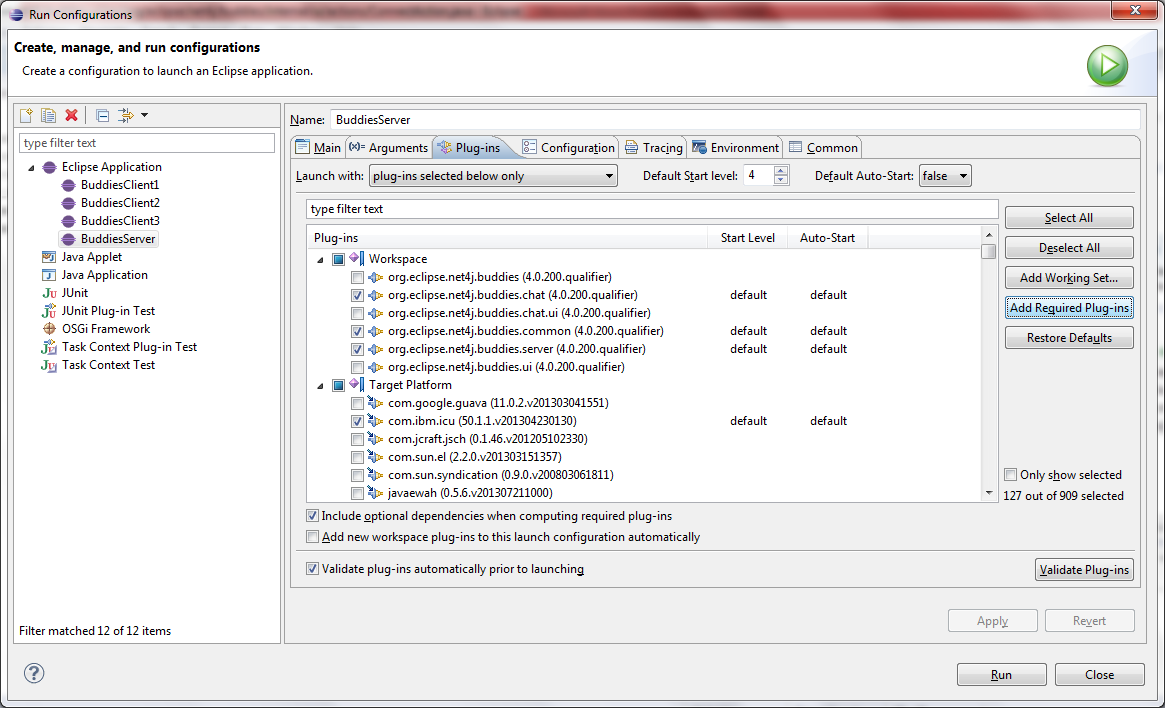This screenshot has width=1165, height=708.
Task: Click the launch configurations filter text field
Action: coord(146,143)
